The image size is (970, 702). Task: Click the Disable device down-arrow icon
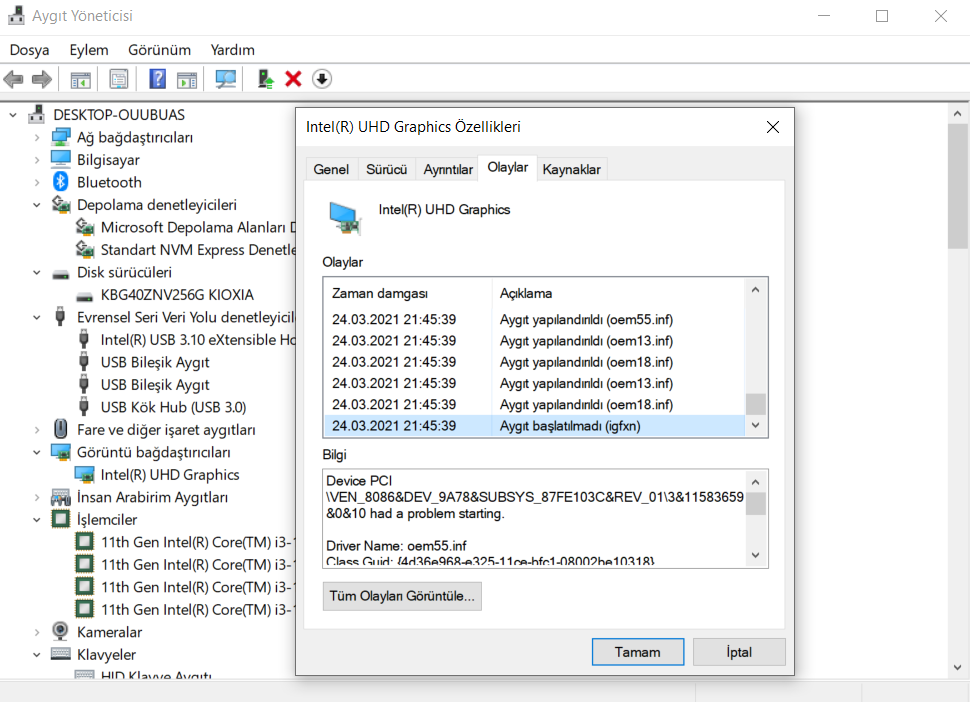(x=321, y=78)
